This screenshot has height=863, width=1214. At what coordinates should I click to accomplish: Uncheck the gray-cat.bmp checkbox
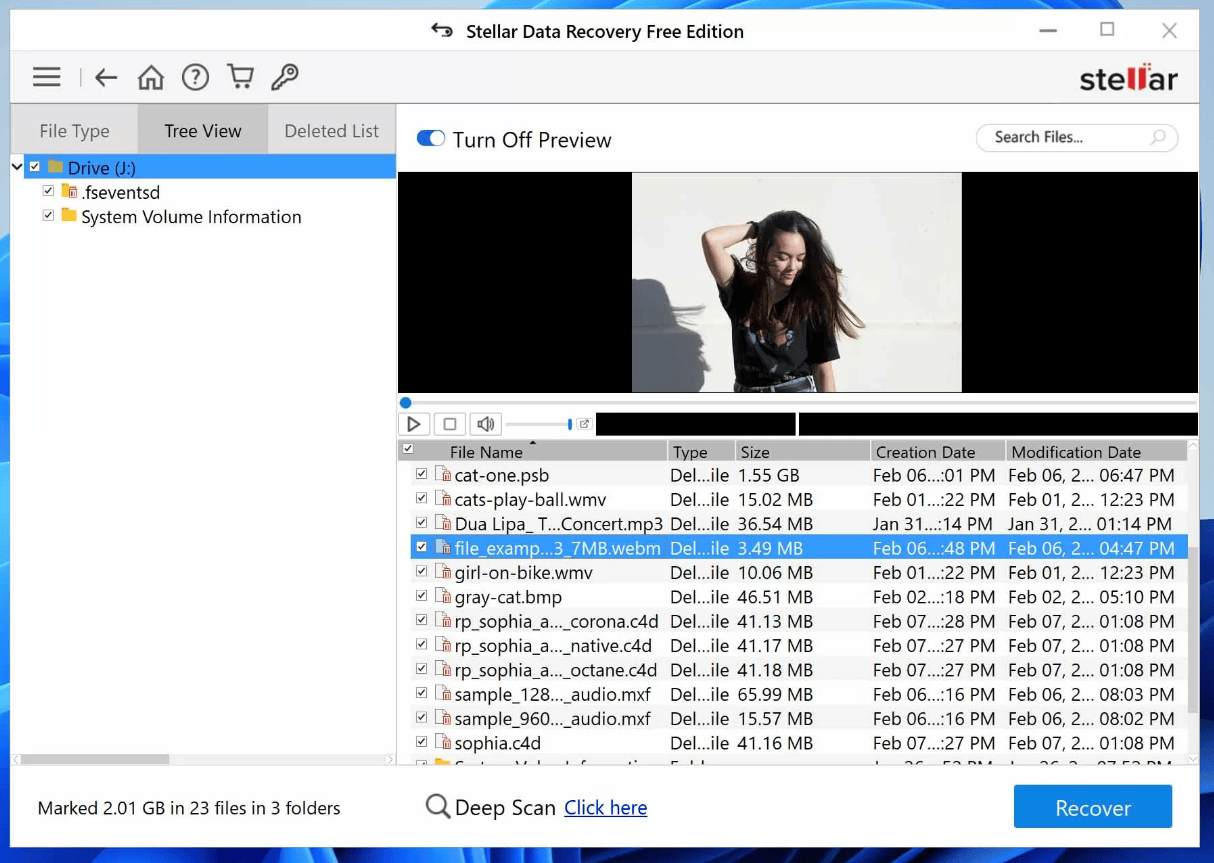[421, 596]
